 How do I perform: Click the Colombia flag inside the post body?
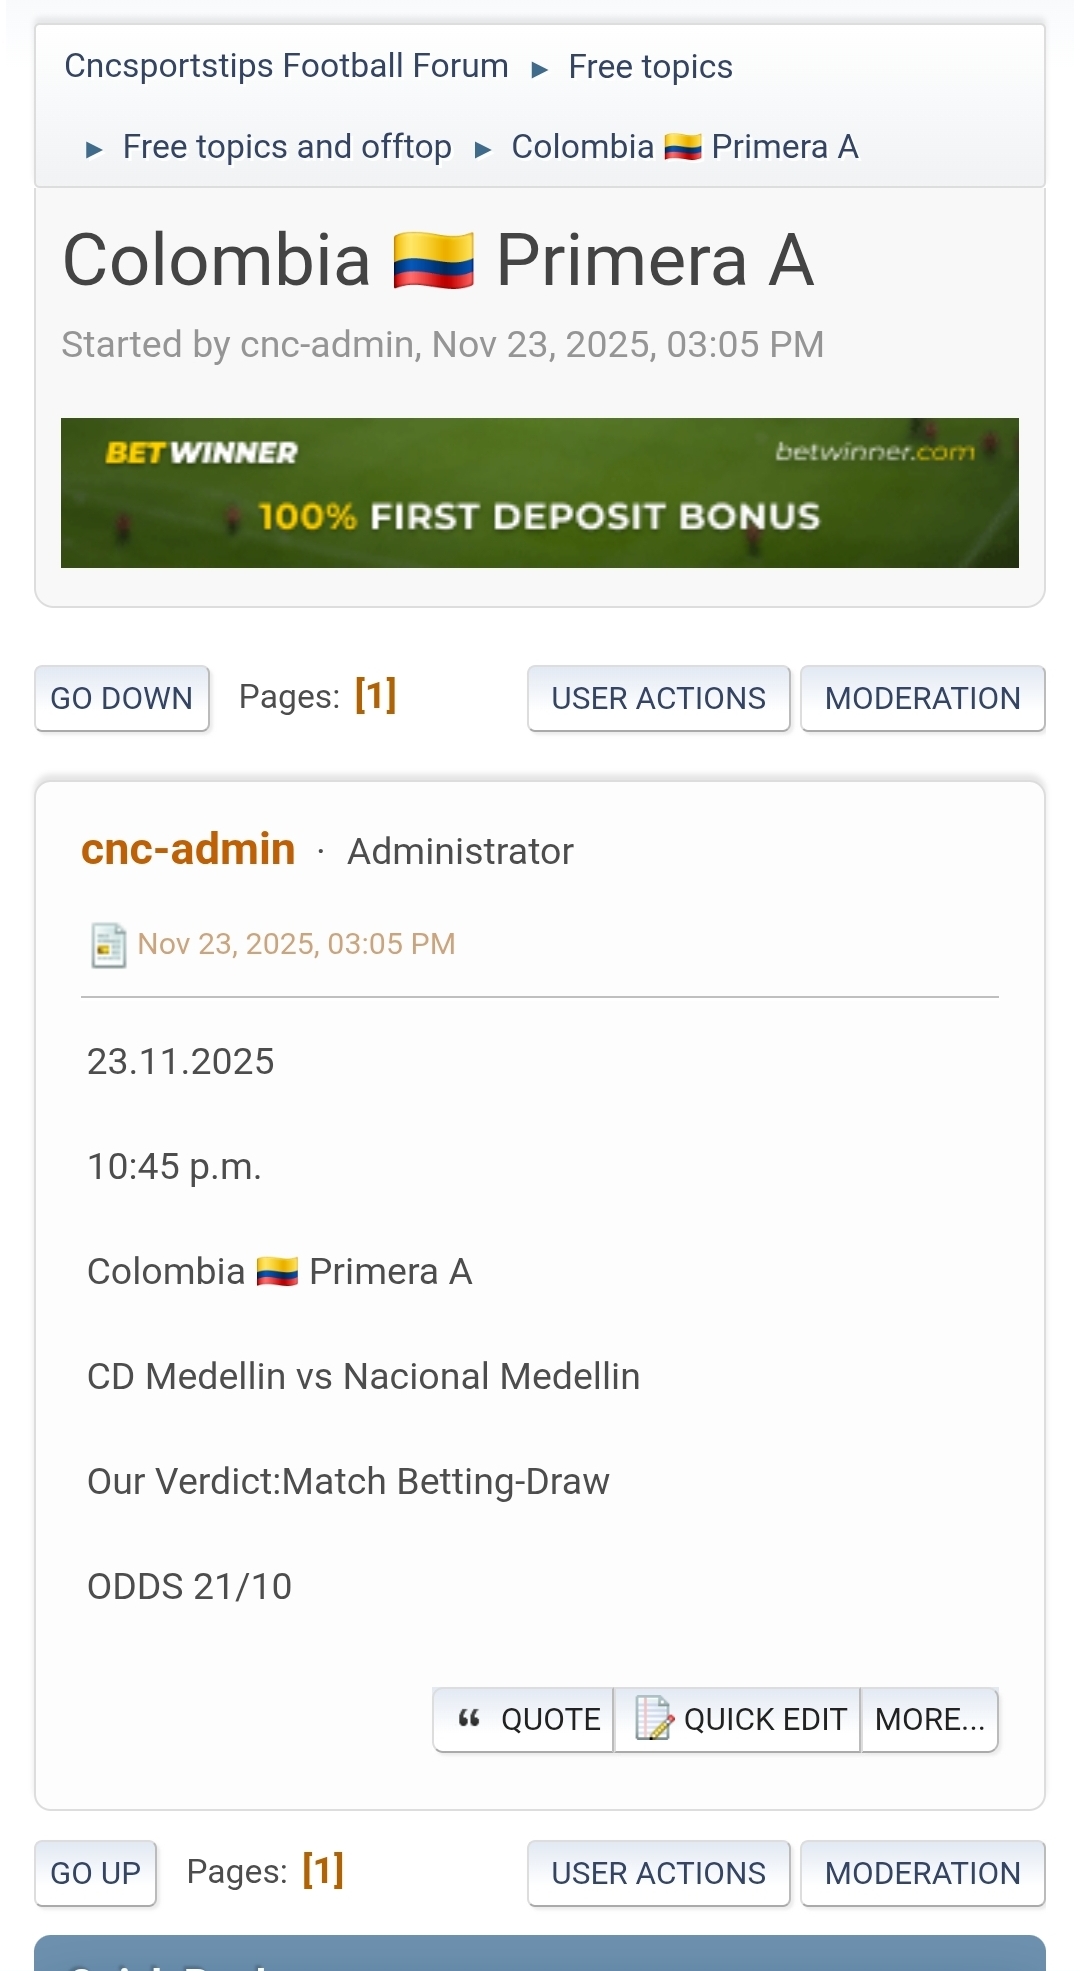click(x=277, y=1272)
